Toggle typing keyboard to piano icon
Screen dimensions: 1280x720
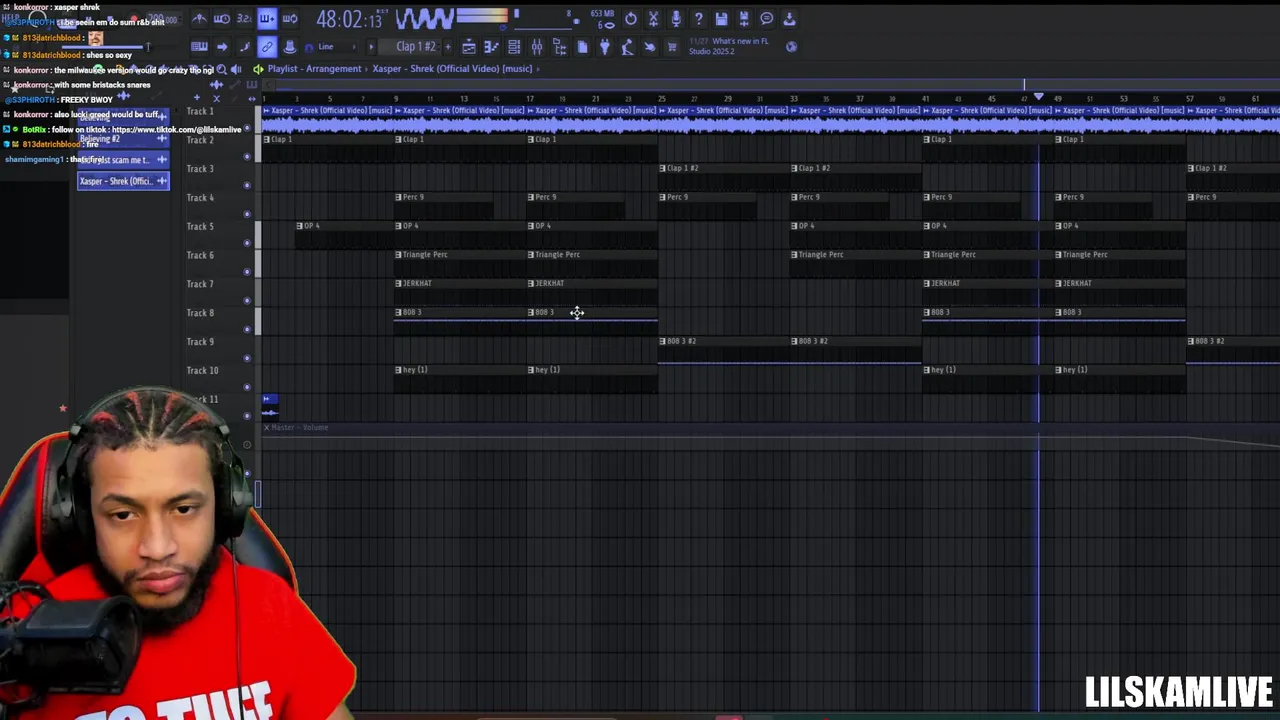tap(199, 47)
